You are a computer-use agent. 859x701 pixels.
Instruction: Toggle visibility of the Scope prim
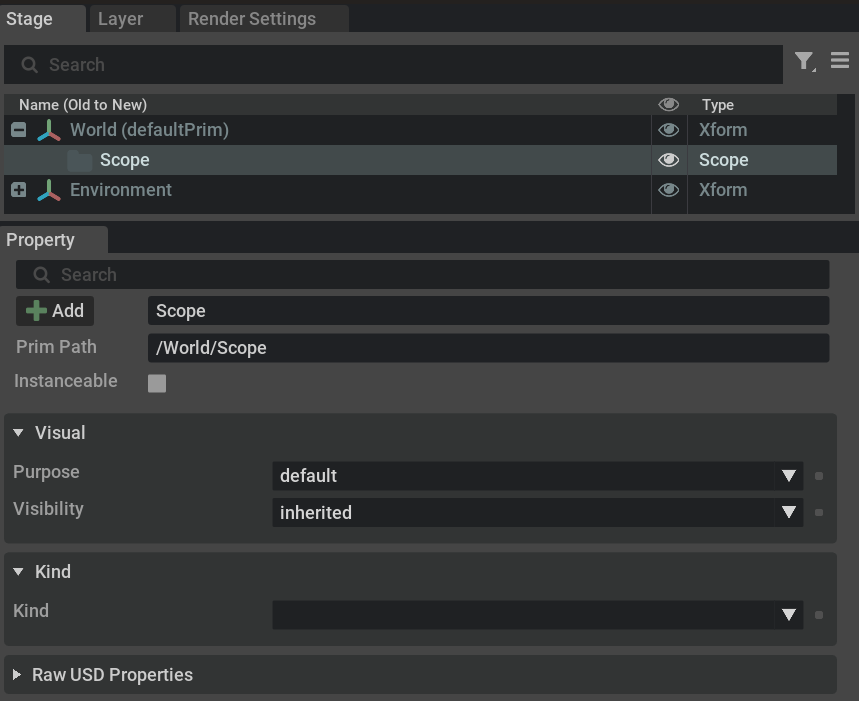[x=668, y=160]
